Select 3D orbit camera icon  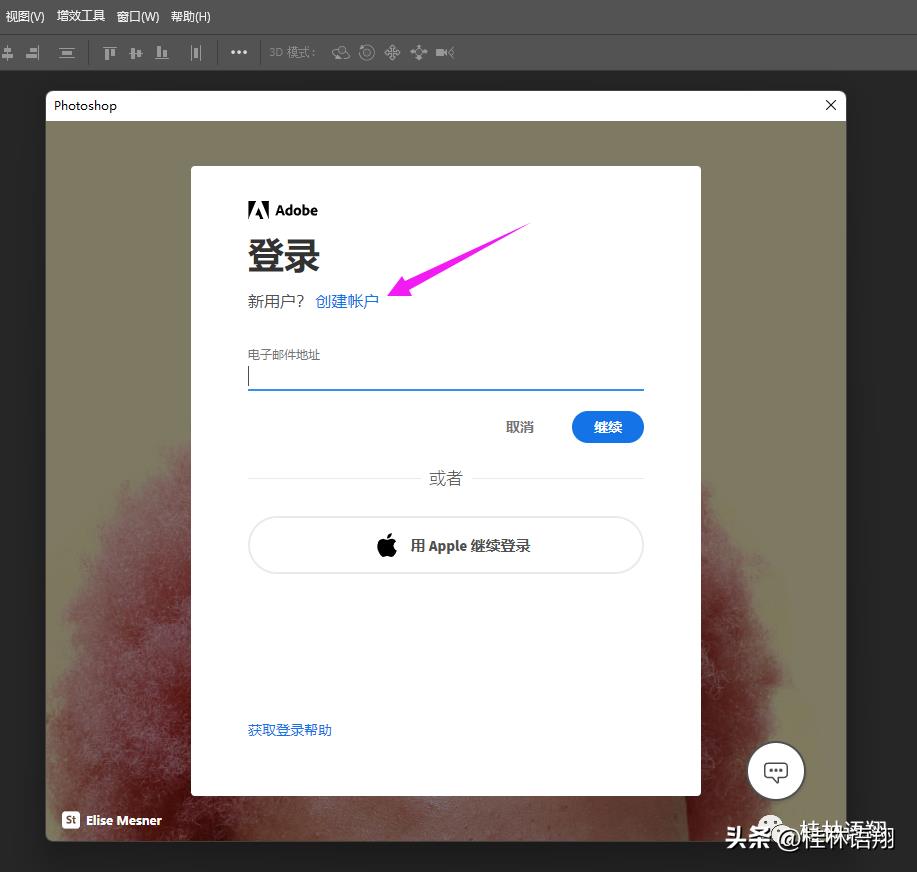341,53
